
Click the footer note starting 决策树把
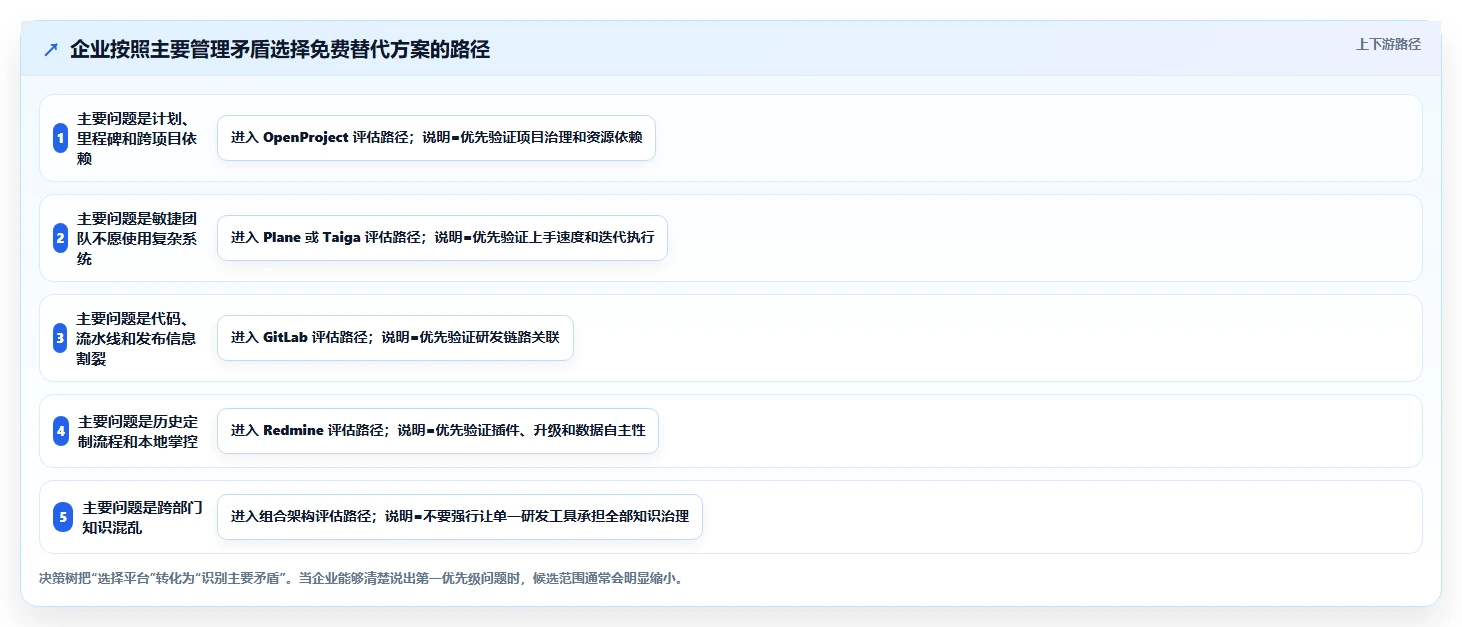point(361,578)
